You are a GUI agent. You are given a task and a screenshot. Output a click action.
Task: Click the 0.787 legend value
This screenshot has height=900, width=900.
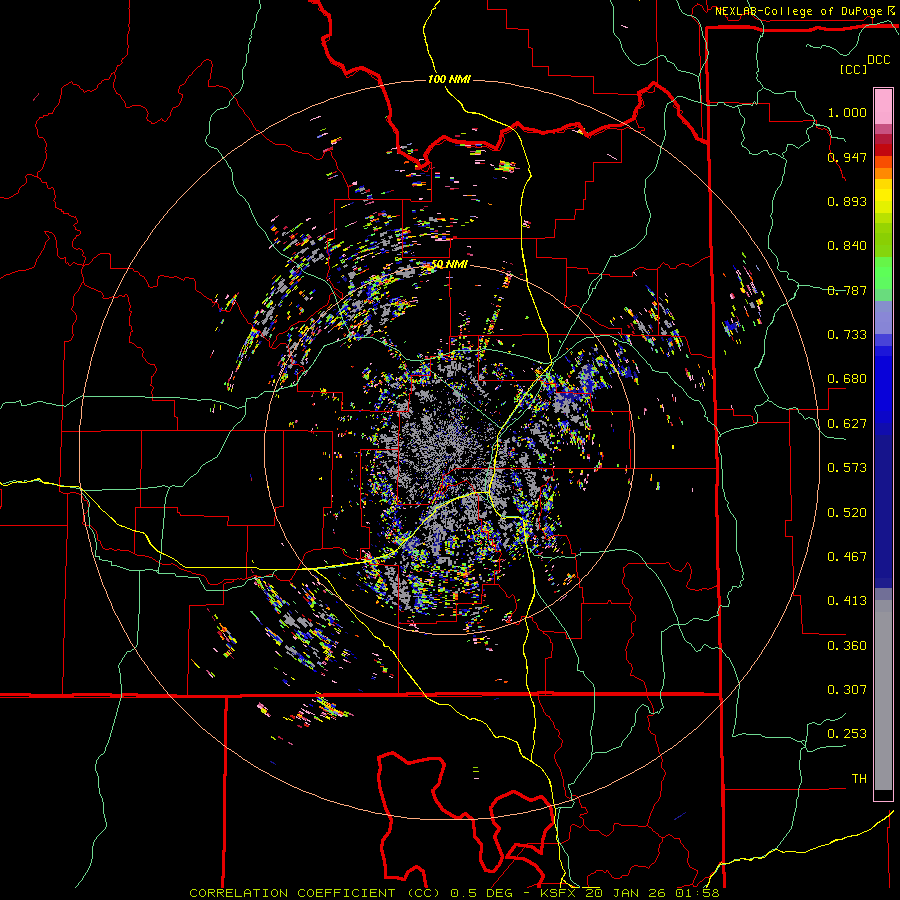[x=847, y=290]
